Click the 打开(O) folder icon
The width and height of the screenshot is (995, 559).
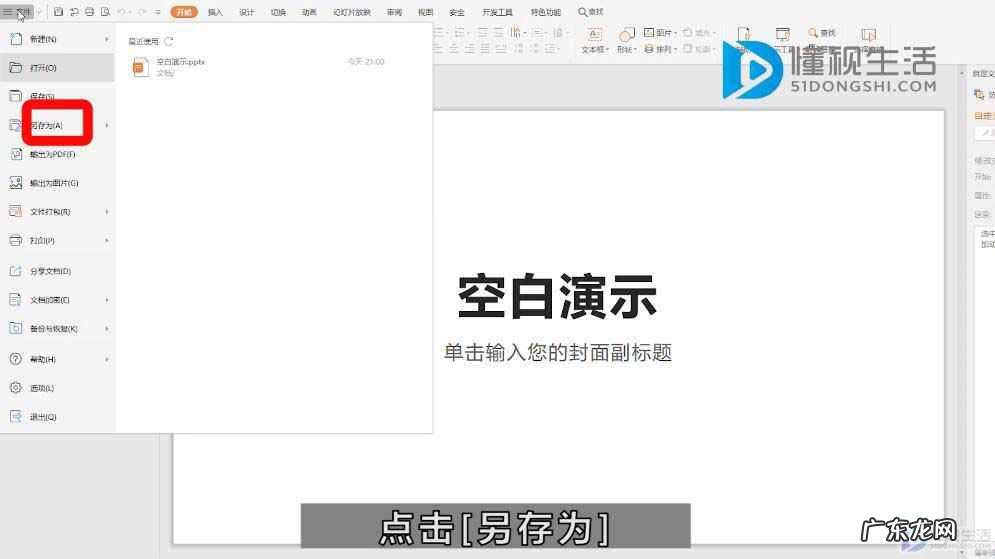pos(16,67)
